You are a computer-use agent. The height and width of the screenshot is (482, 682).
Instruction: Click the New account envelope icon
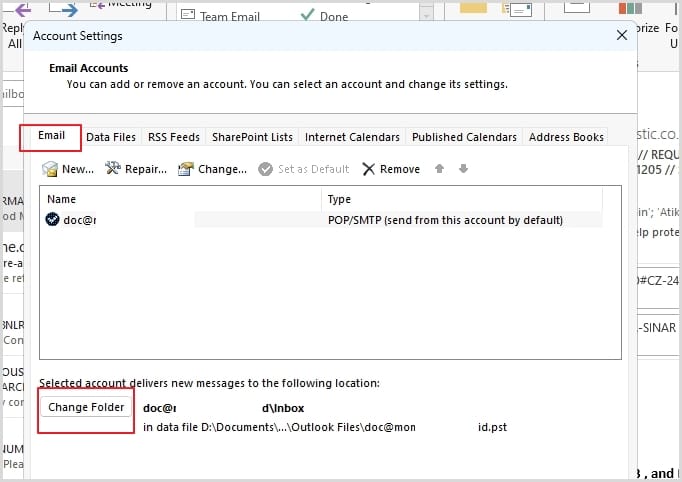50,169
